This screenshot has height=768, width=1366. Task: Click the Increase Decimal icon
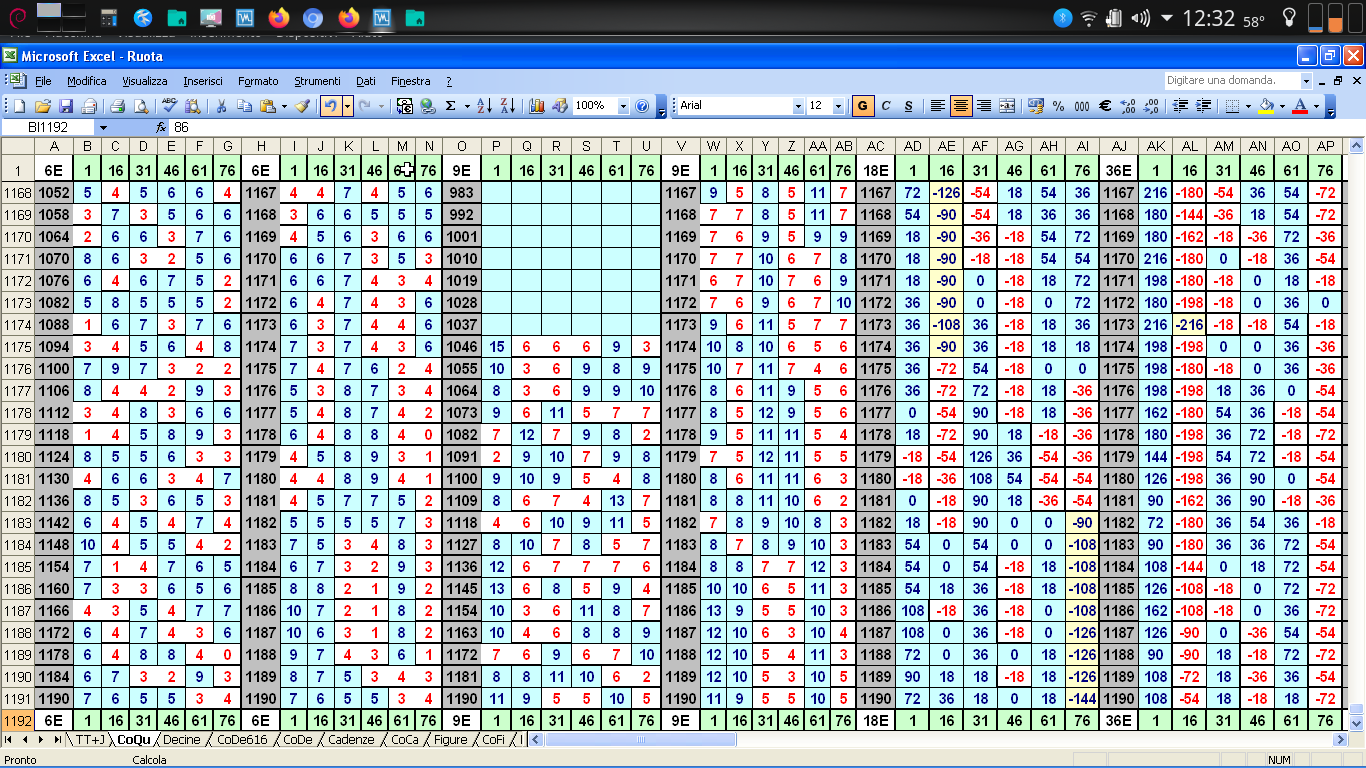tap(1129, 105)
